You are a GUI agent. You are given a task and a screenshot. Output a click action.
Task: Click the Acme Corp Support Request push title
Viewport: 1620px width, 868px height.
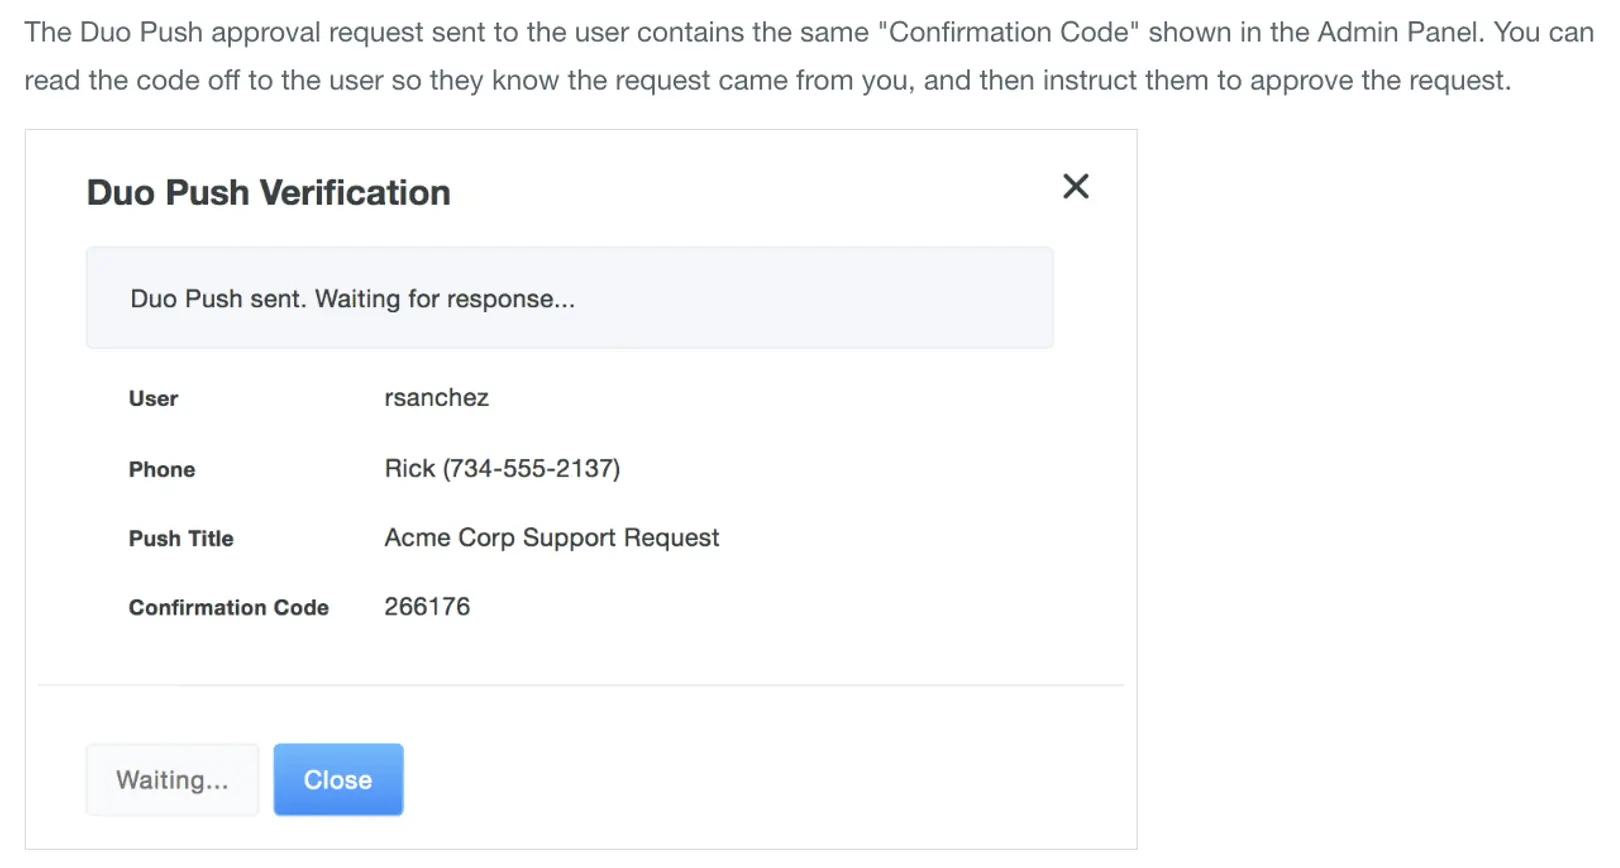tap(552, 537)
